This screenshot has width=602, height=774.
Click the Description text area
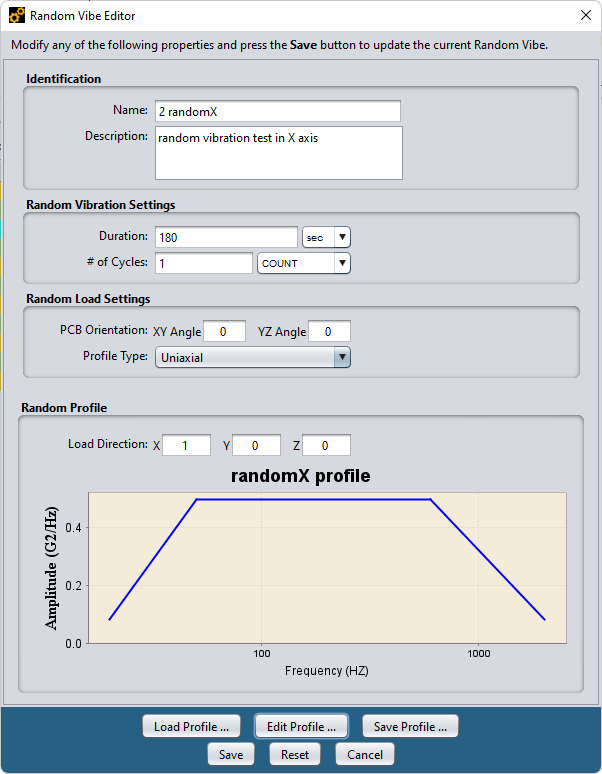click(x=278, y=152)
